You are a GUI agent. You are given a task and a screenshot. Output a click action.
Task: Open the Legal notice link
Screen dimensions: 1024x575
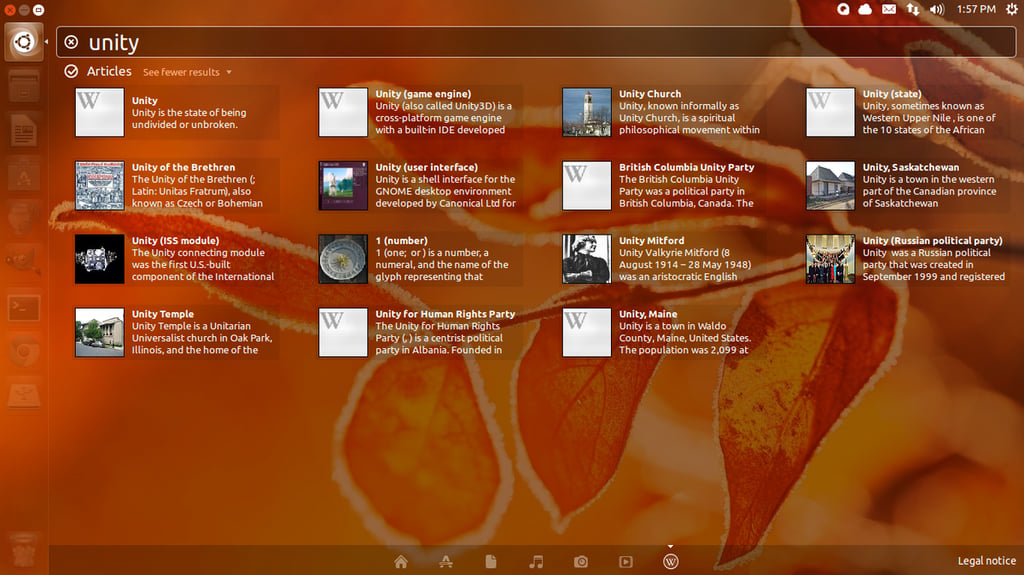tap(986, 561)
